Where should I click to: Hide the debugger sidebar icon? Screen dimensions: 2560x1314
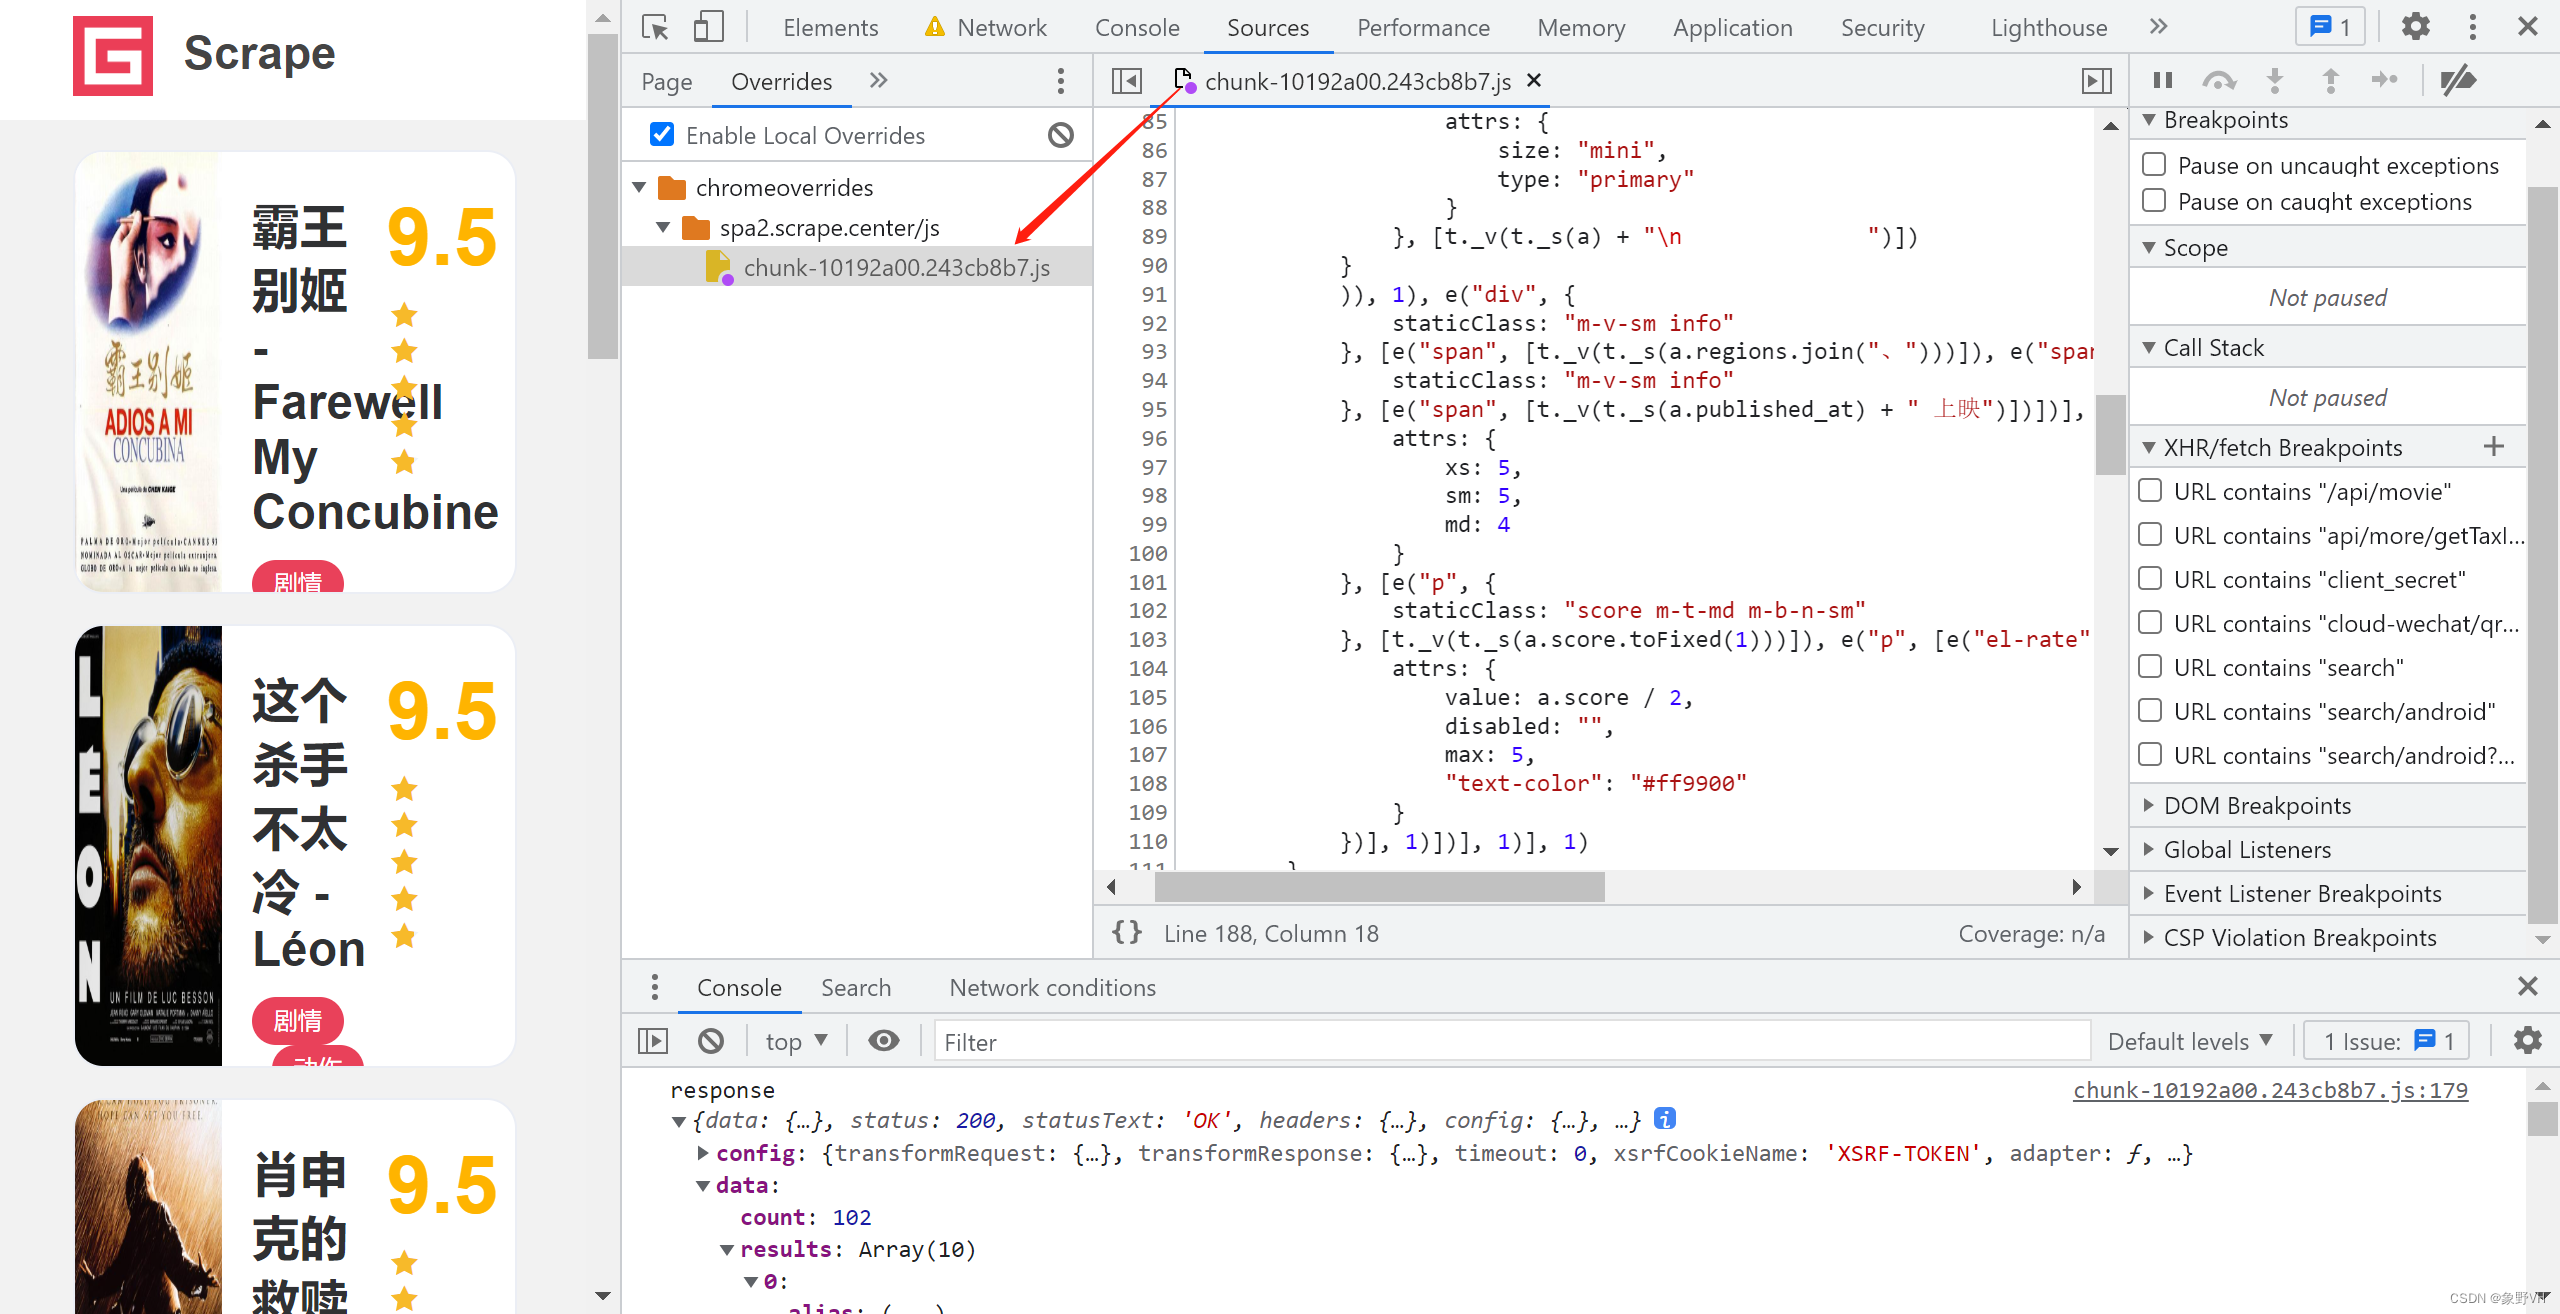click(2096, 81)
